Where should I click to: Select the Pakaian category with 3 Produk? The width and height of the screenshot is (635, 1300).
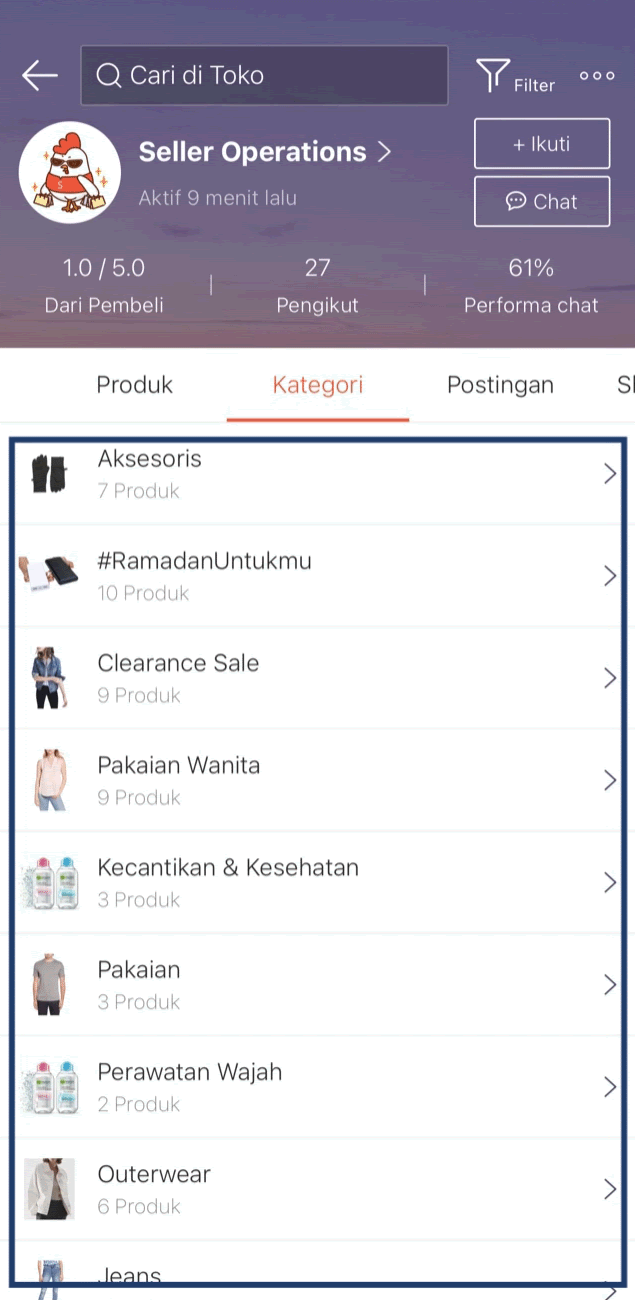tap(318, 985)
